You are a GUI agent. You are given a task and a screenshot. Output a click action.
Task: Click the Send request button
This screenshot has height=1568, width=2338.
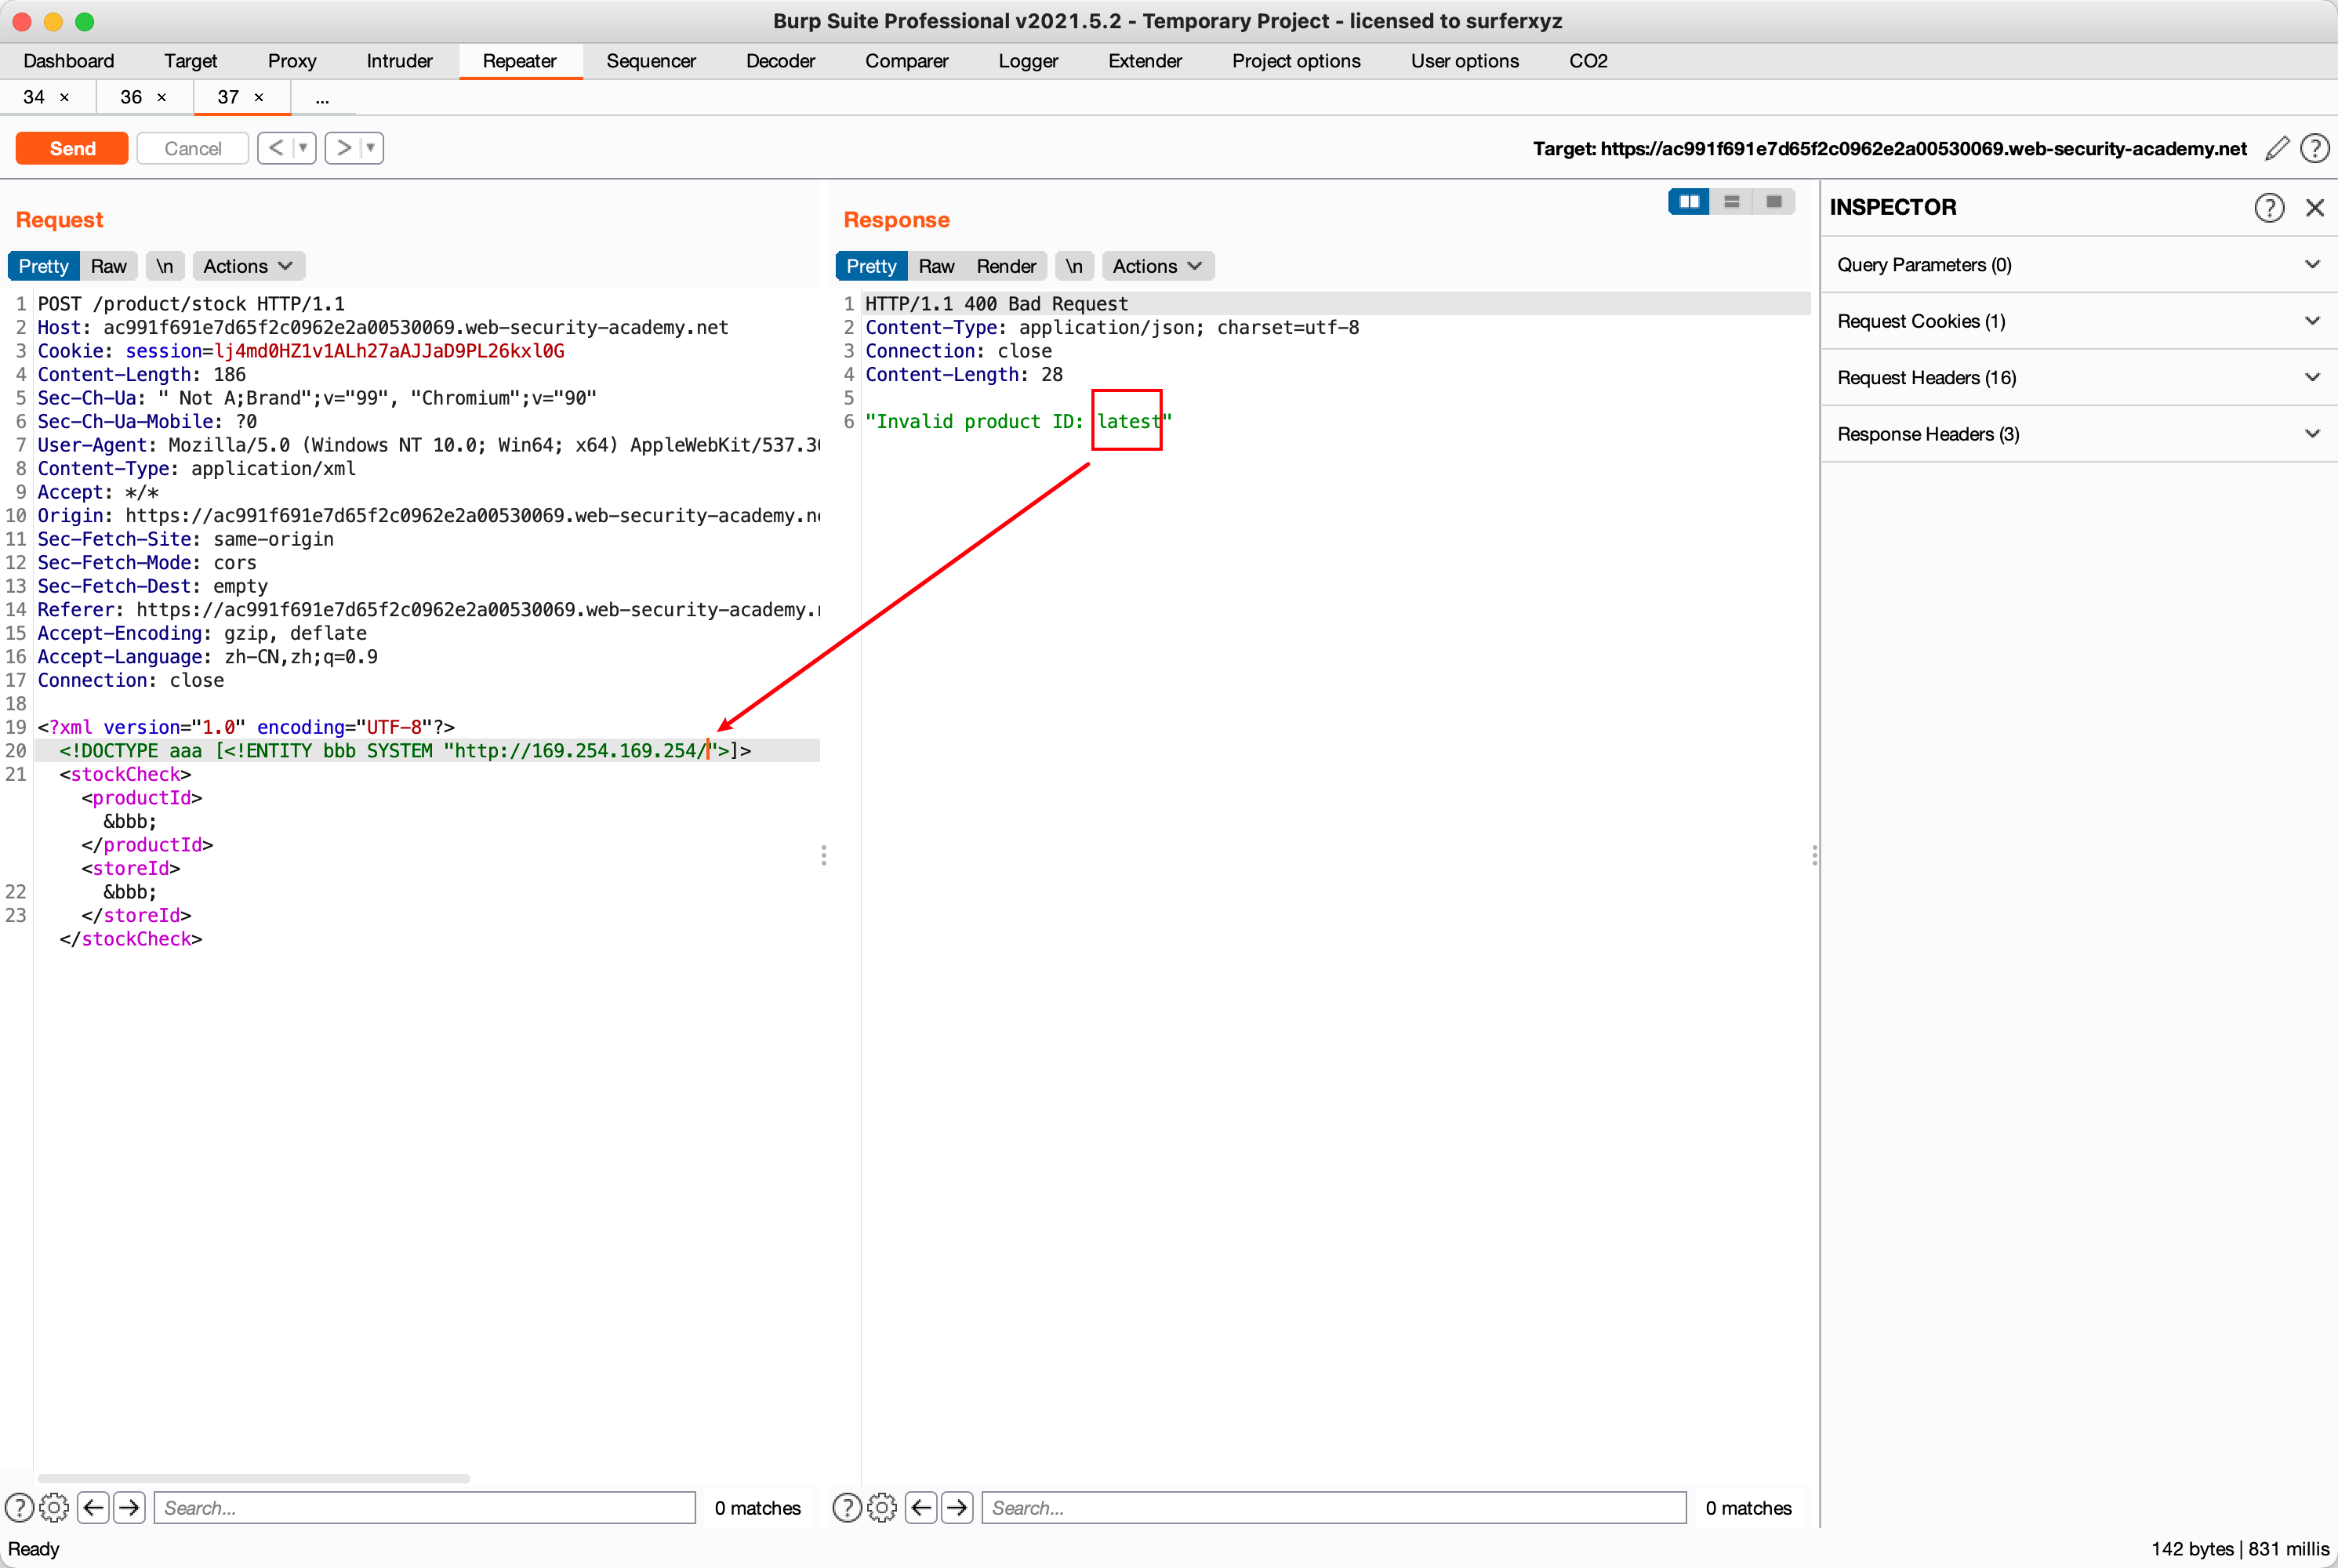click(x=72, y=148)
